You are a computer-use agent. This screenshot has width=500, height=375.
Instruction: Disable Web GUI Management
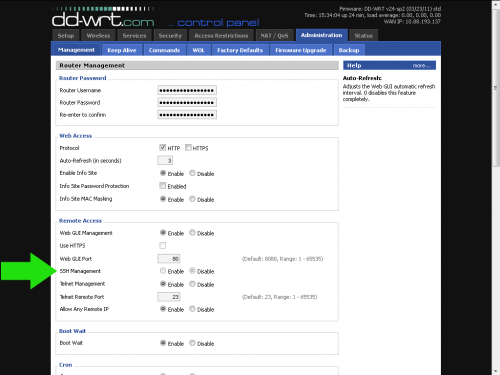192,232
